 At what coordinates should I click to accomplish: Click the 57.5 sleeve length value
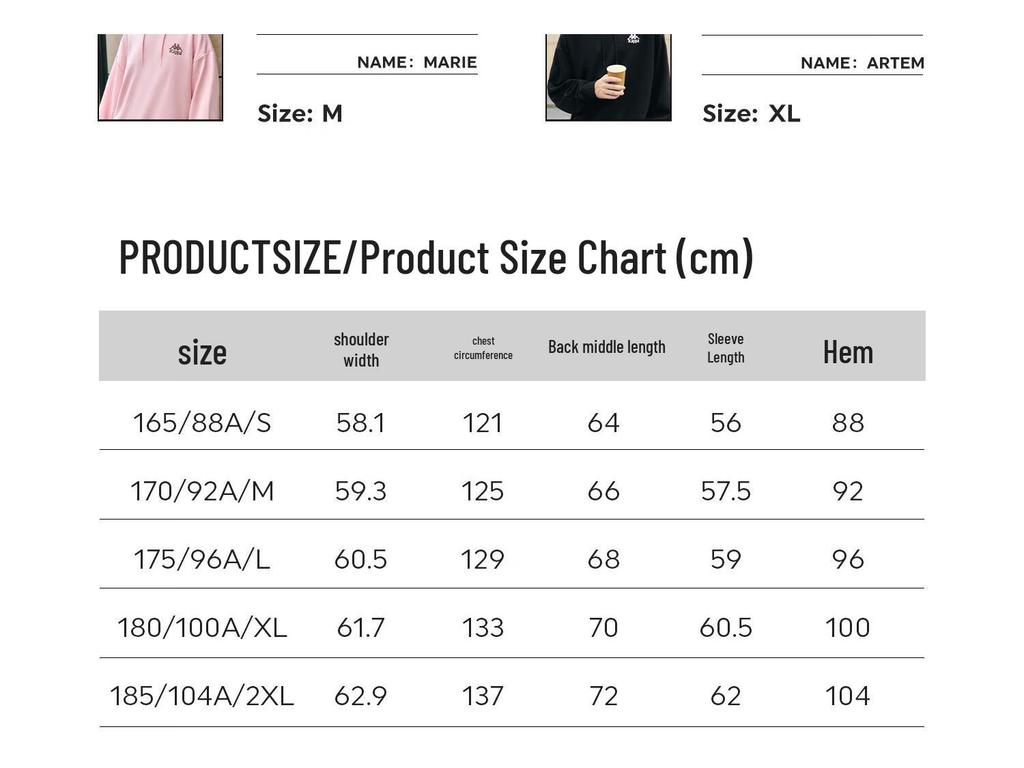click(726, 491)
